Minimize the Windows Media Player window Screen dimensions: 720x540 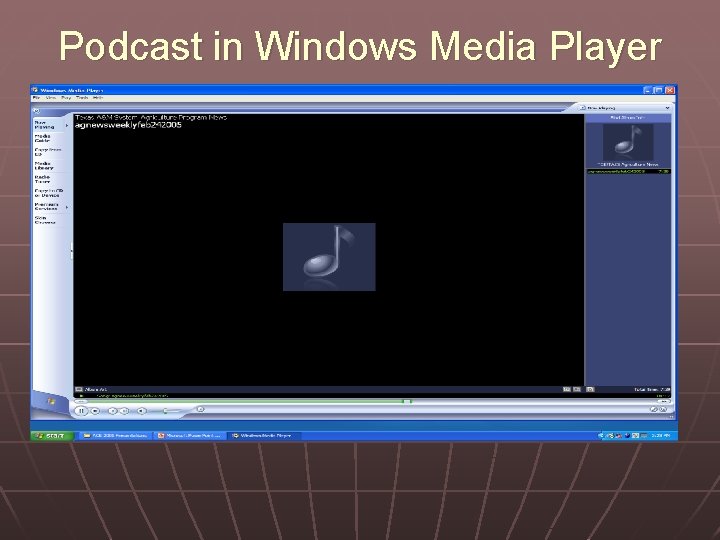[647, 90]
